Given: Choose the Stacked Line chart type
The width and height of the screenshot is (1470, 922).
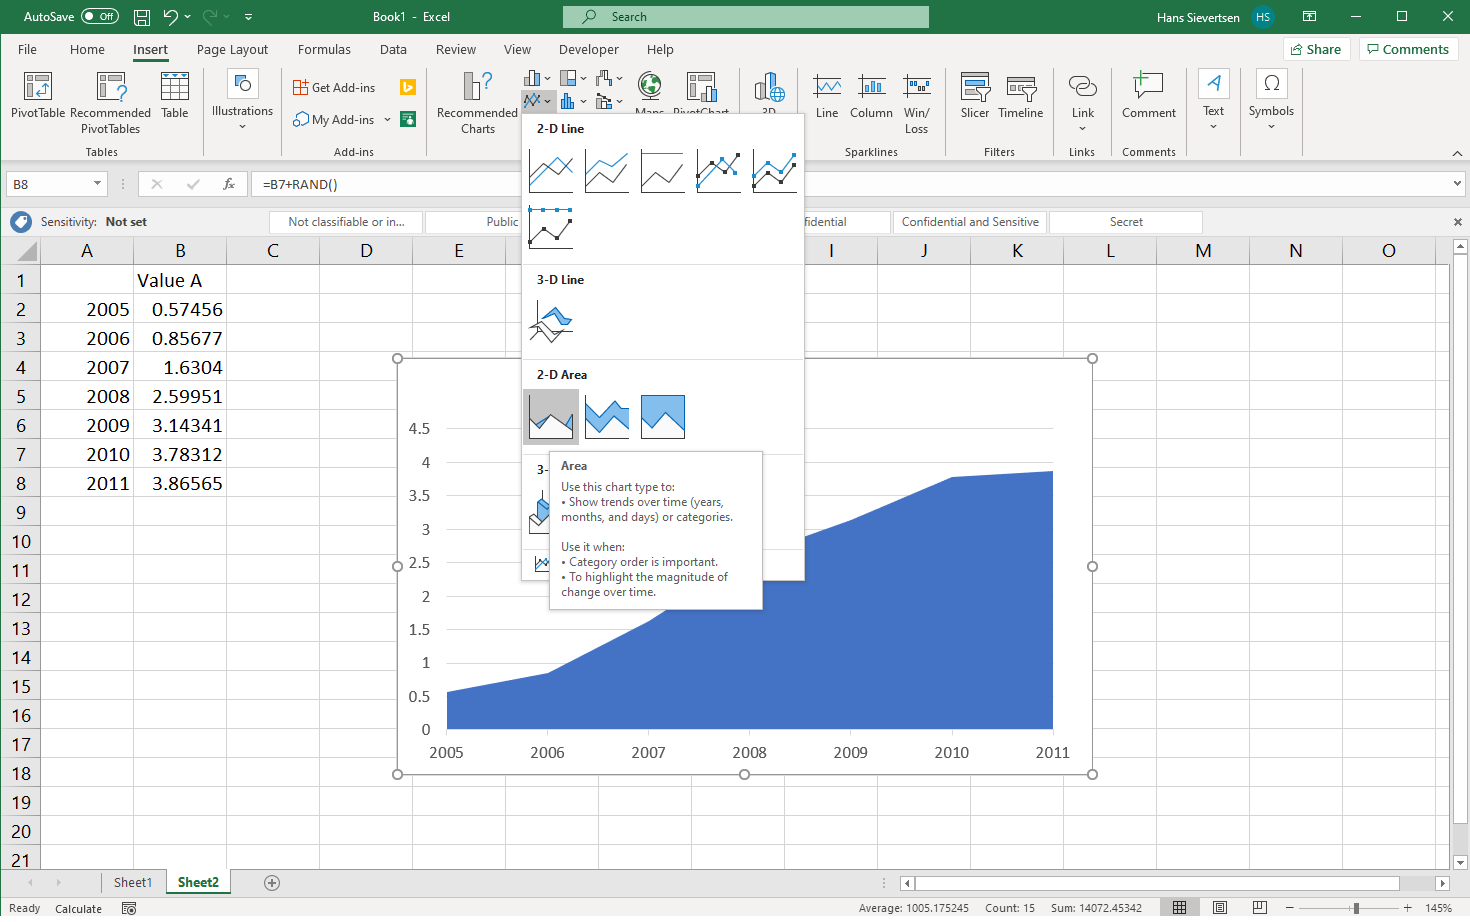Looking at the screenshot, I should click(607, 171).
